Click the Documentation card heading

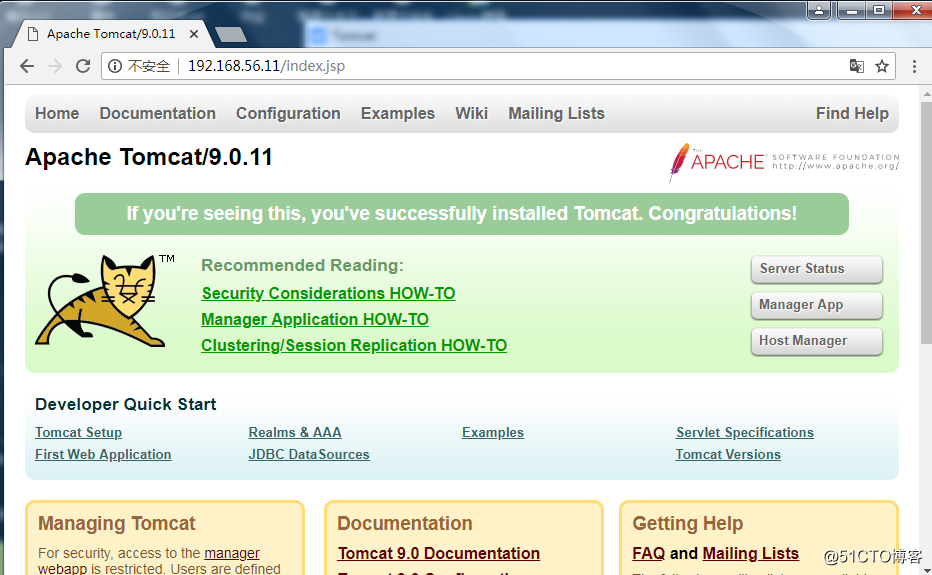click(405, 523)
